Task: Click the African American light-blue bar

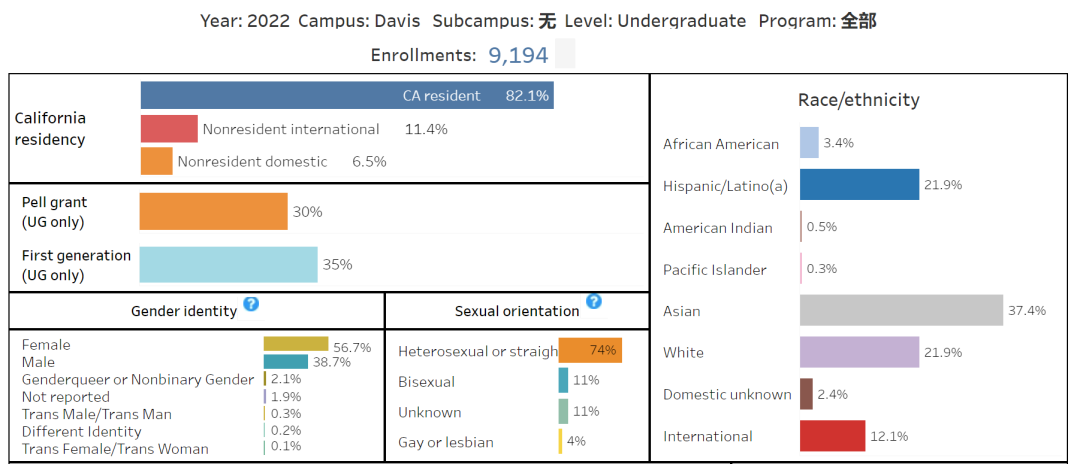Action: tap(809, 143)
